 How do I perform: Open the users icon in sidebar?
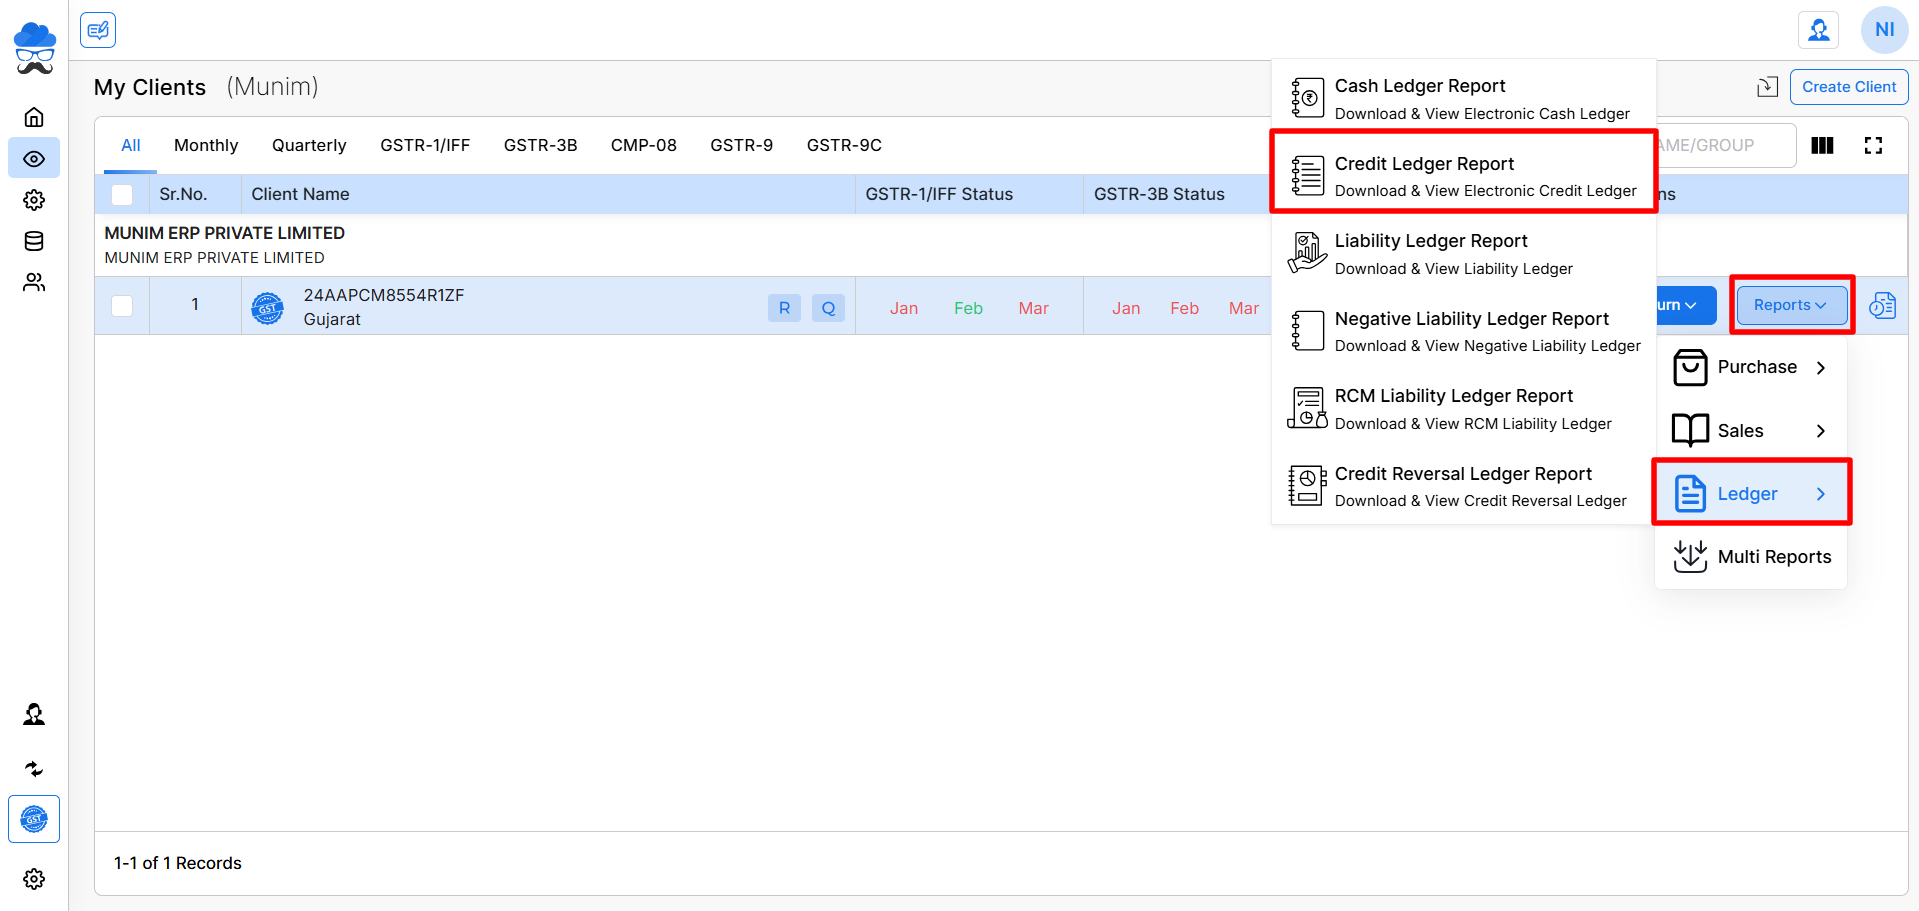click(34, 283)
